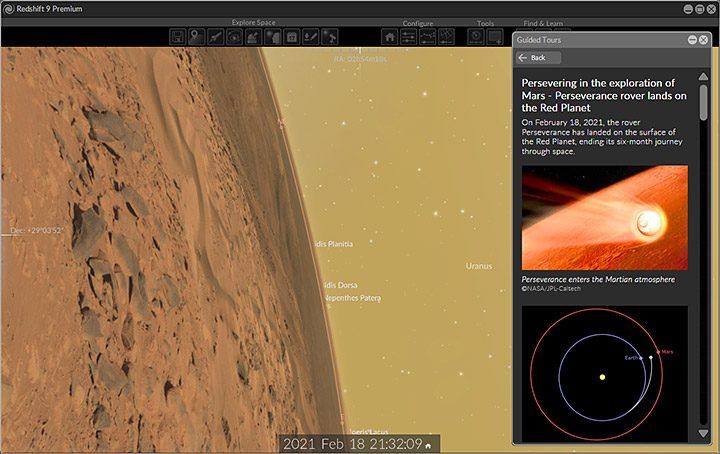Click the star pattern icon under Configure
Image resolution: width=720 pixels, height=454 pixels.
pyautogui.click(x=446, y=37)
